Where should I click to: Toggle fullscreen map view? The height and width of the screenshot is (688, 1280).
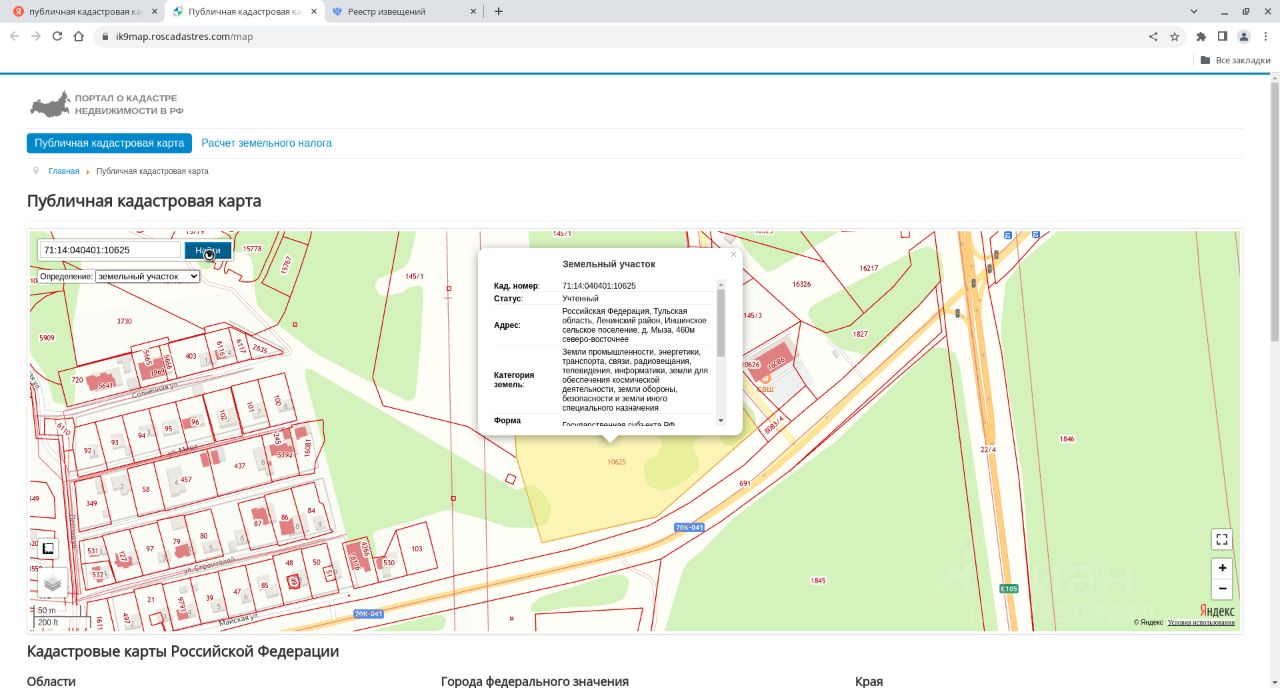tap(1222, 539)
